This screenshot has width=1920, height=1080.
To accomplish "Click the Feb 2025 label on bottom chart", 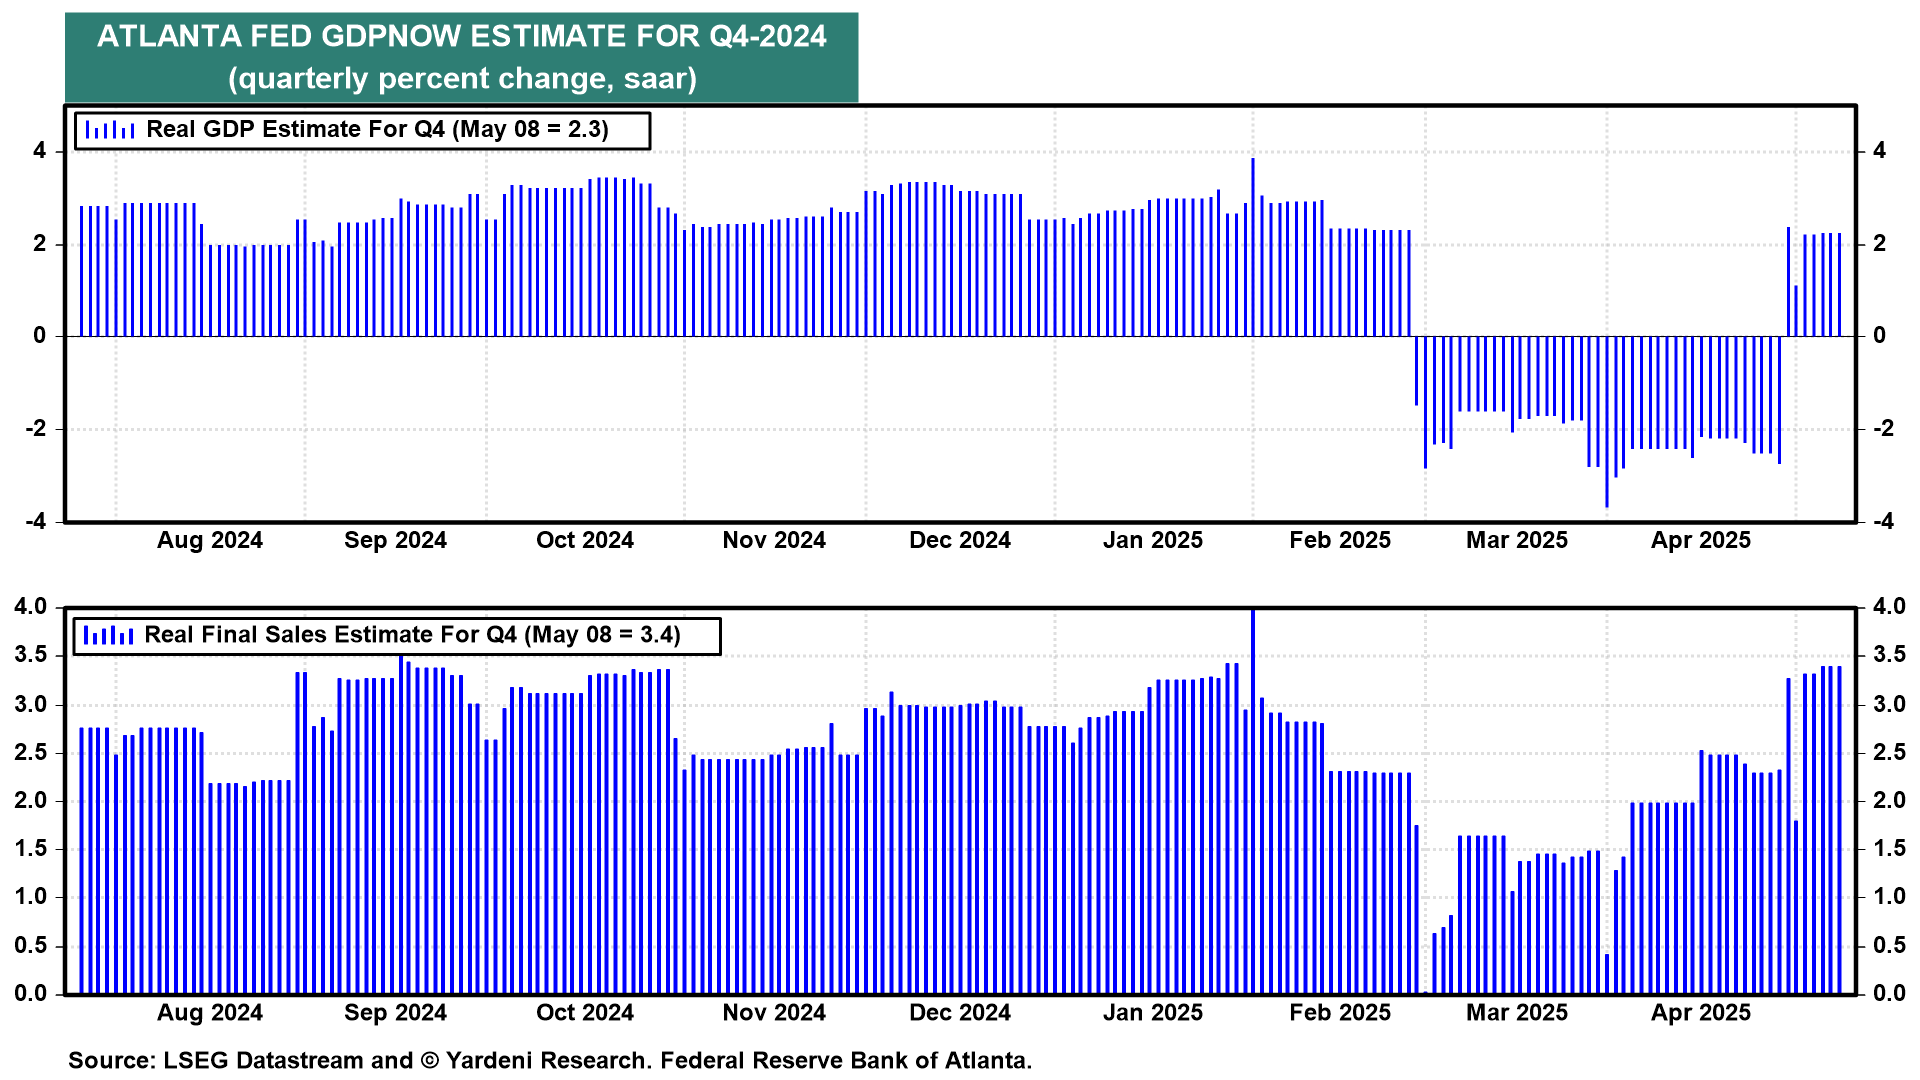I will [1339, 1012].
